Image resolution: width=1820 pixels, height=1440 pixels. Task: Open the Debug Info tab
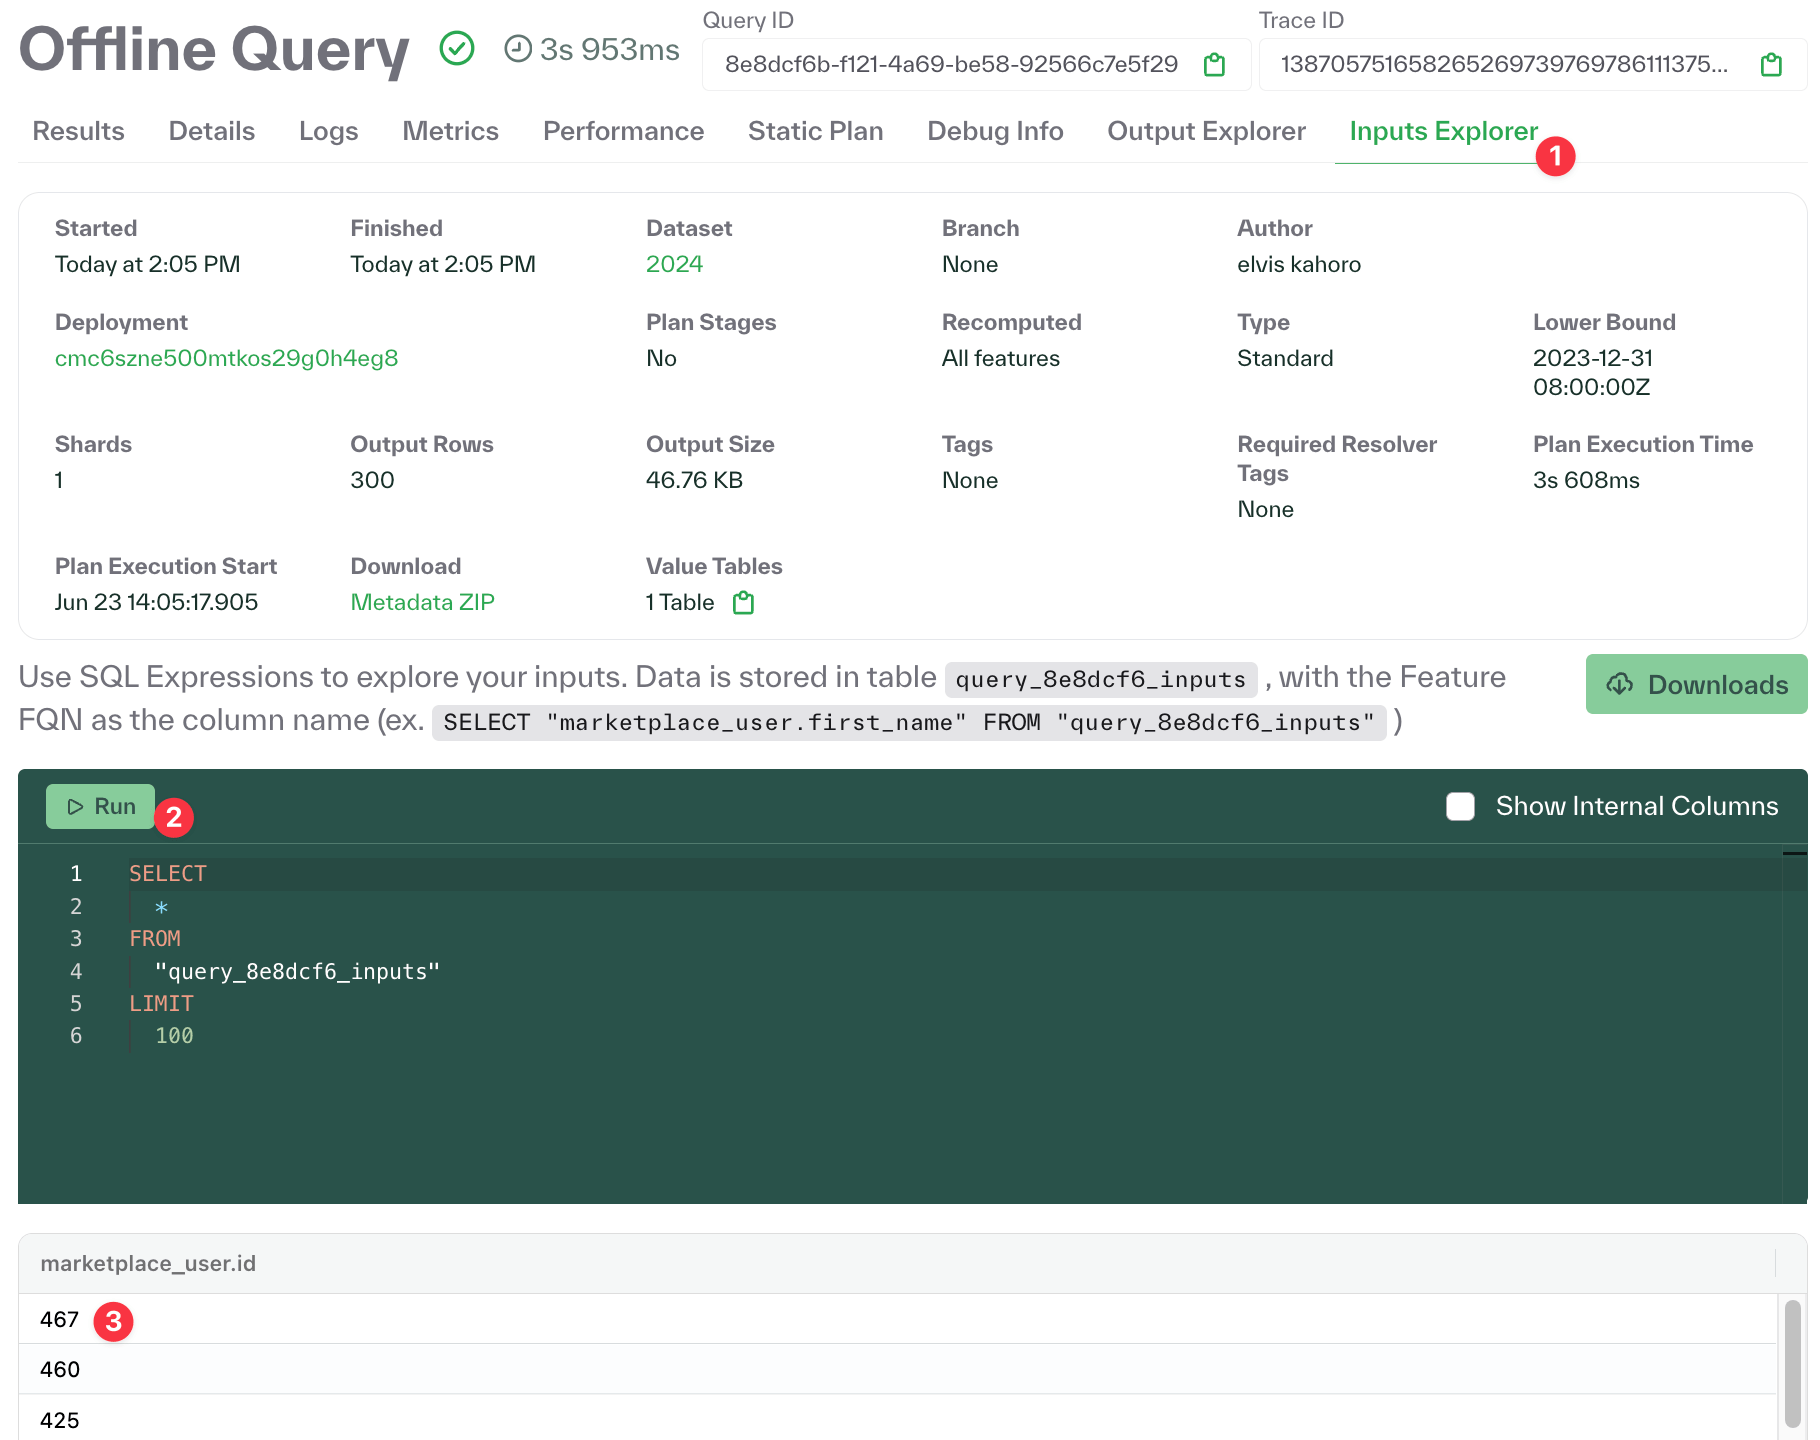click(994, 131)
